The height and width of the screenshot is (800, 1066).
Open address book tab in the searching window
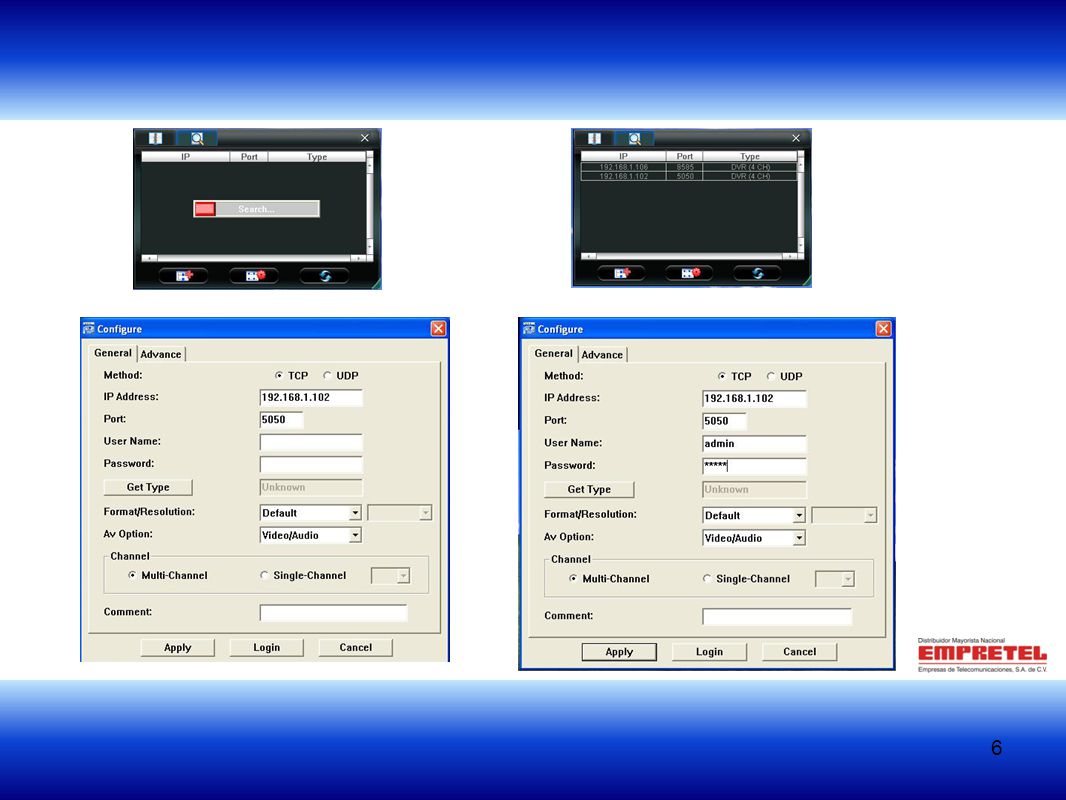pyautogui.click(x=156, y=139)
